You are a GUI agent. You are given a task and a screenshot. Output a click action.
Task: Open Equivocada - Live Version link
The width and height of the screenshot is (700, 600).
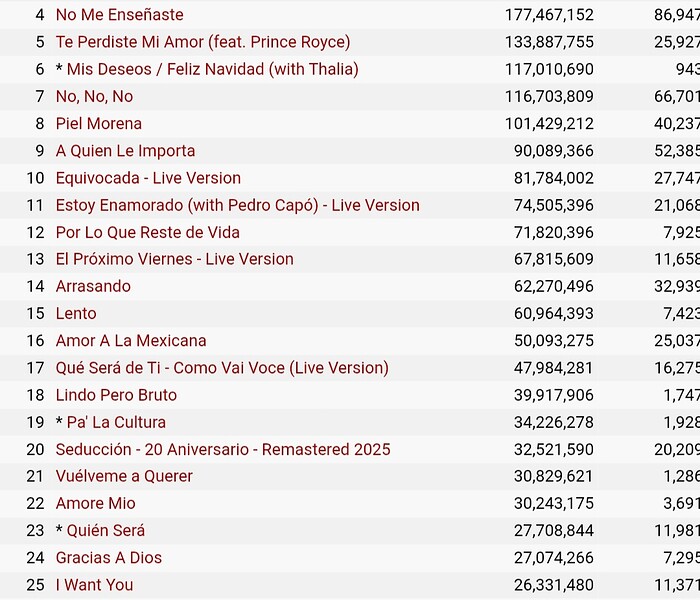[x=148, y=178]
